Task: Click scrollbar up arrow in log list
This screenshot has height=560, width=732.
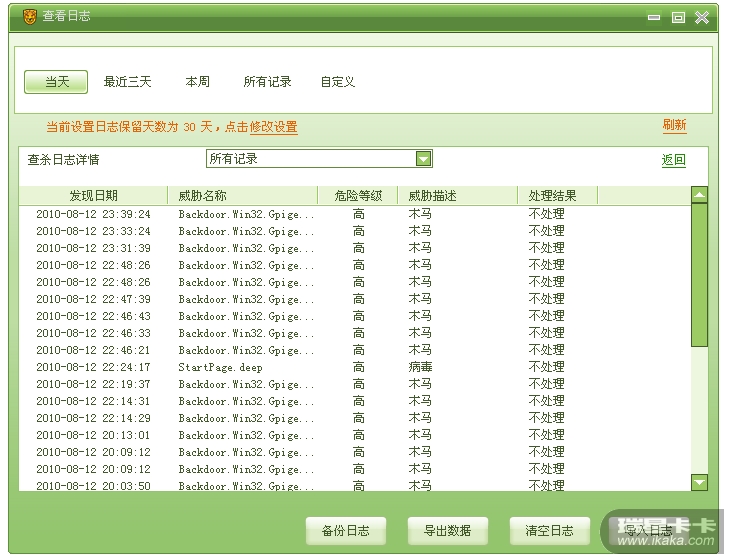Action: point(699,195)
